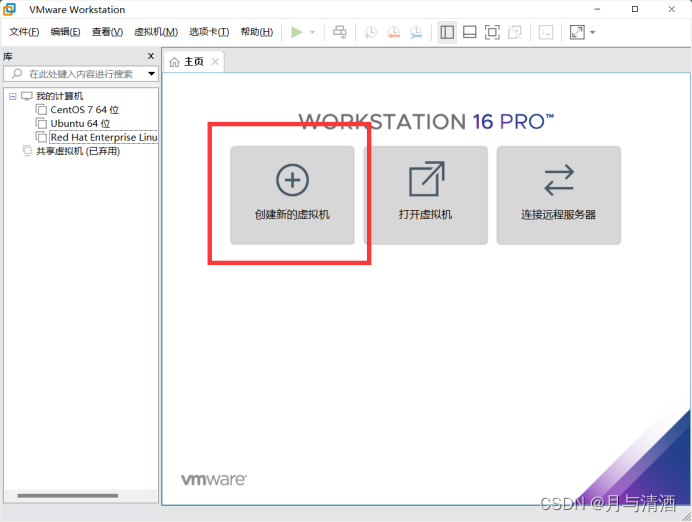This screenshot has height=522, width=692.
Task: Open the 虚拟机(M) menu
Action: (x=156, y=32)
